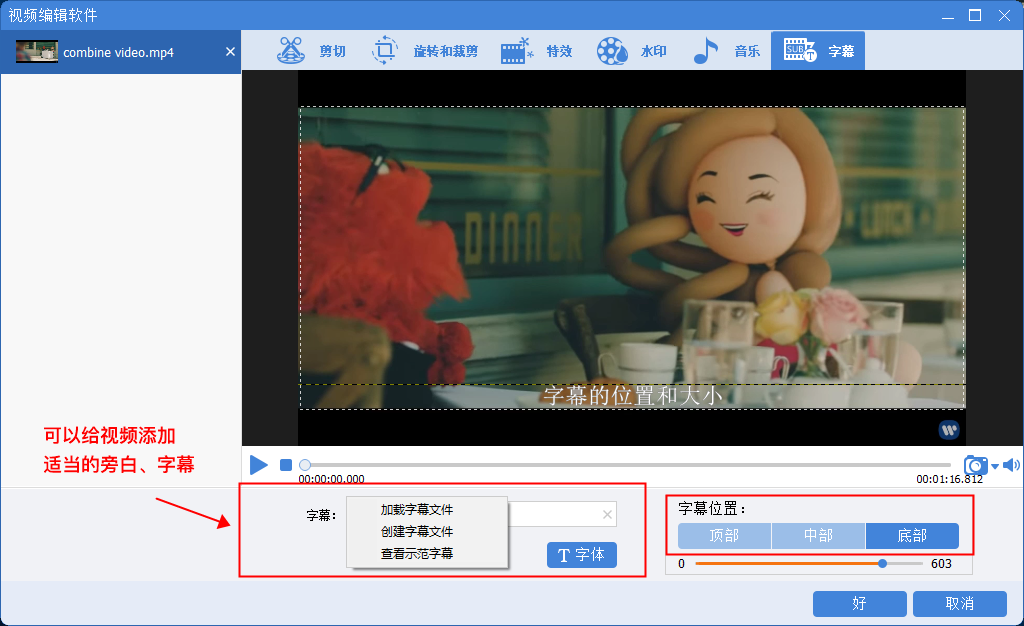1024x626 pixels.
Task: Click the rotate-crop icon
Action: tap(385, 50)
